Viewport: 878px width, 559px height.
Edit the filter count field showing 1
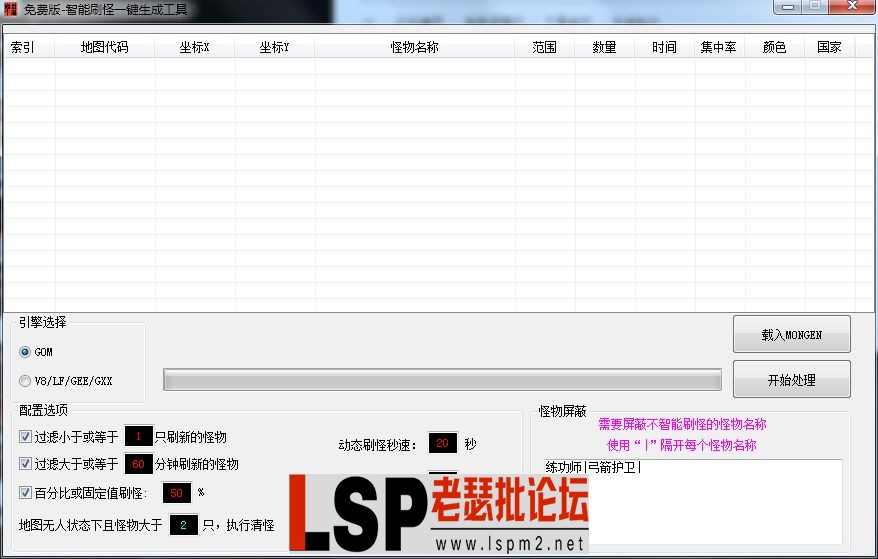click(138, 436)
